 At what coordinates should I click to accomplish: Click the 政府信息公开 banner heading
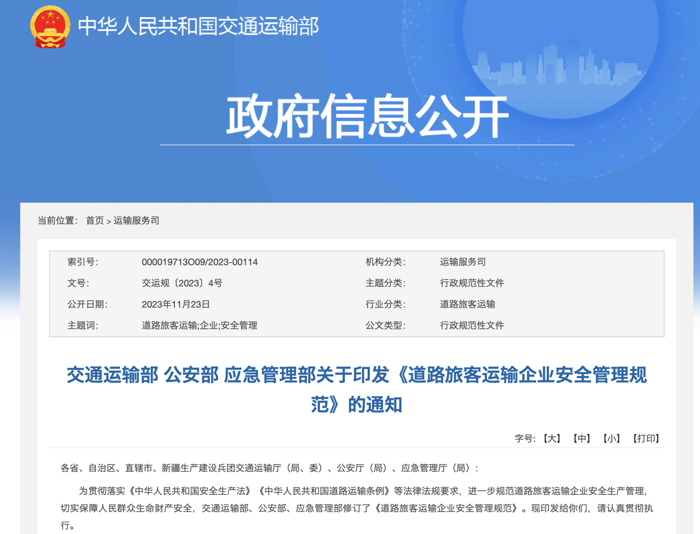point(367,118)
